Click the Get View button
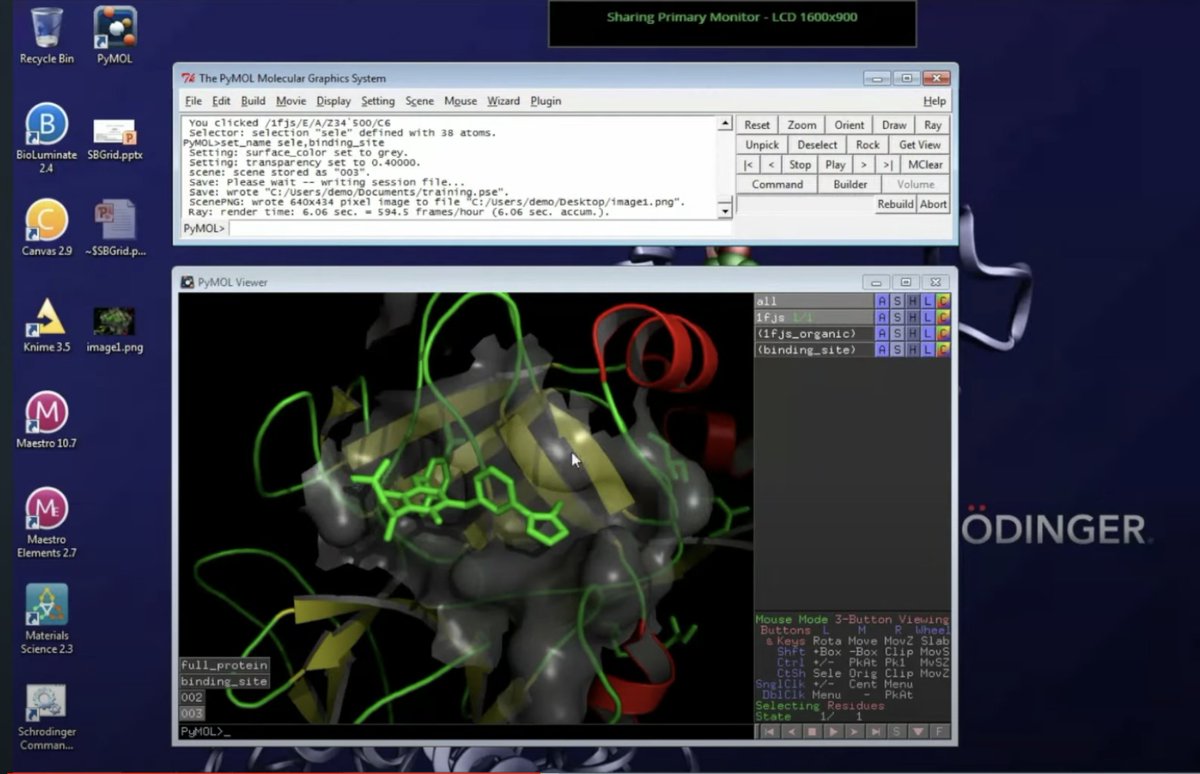This screenshot has width=1200, height=774. click(x=919, y=145)
